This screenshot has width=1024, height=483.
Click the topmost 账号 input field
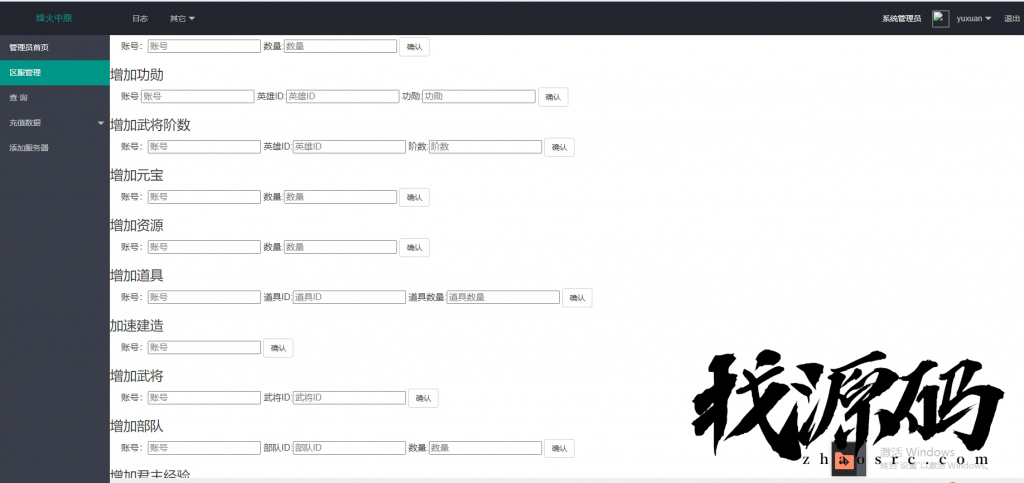click(x=204, y=46)
